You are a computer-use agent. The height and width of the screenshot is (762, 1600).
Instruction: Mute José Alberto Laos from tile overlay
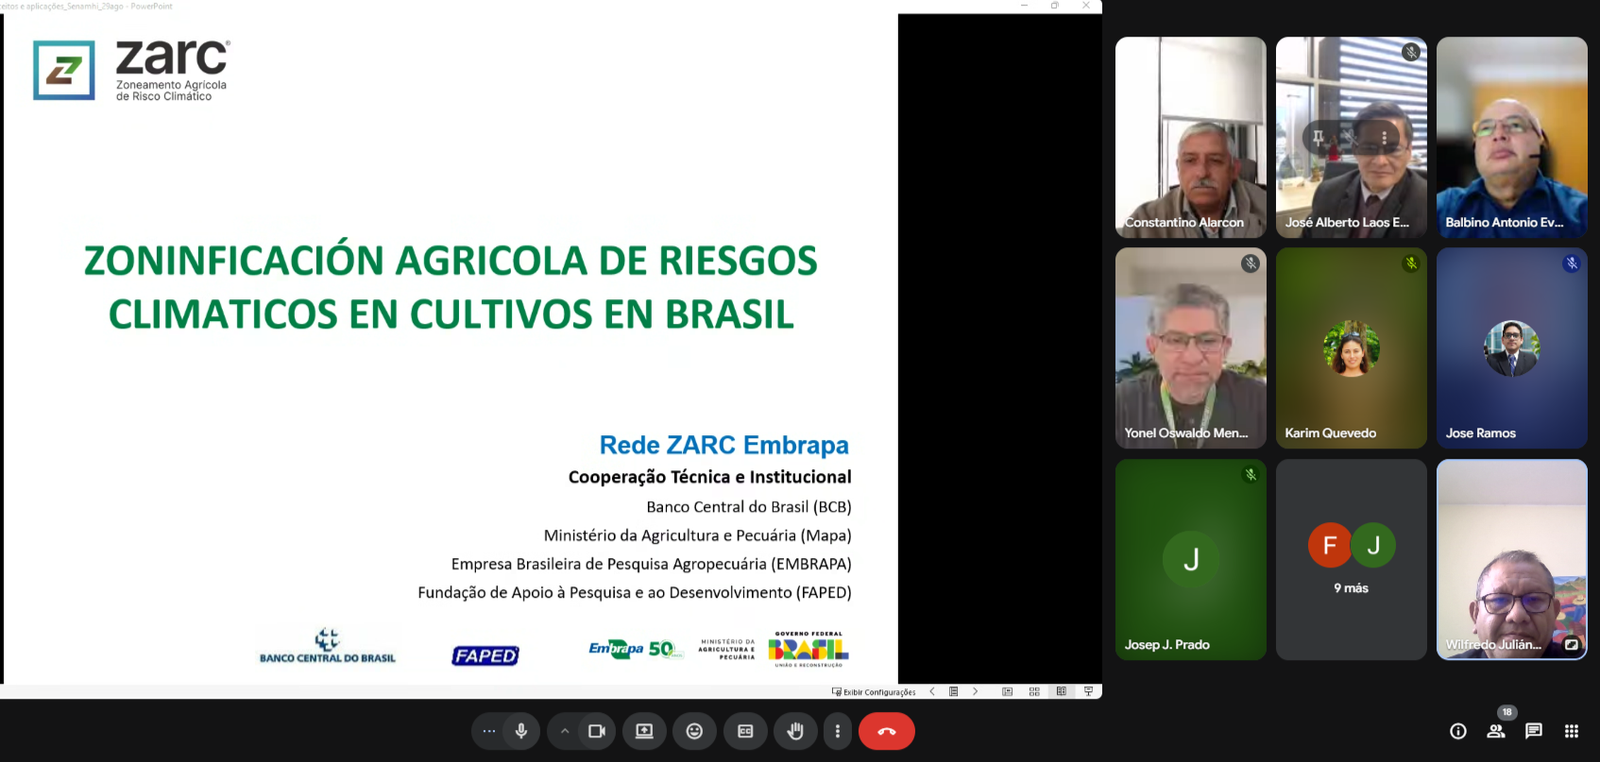(1351, 137)
